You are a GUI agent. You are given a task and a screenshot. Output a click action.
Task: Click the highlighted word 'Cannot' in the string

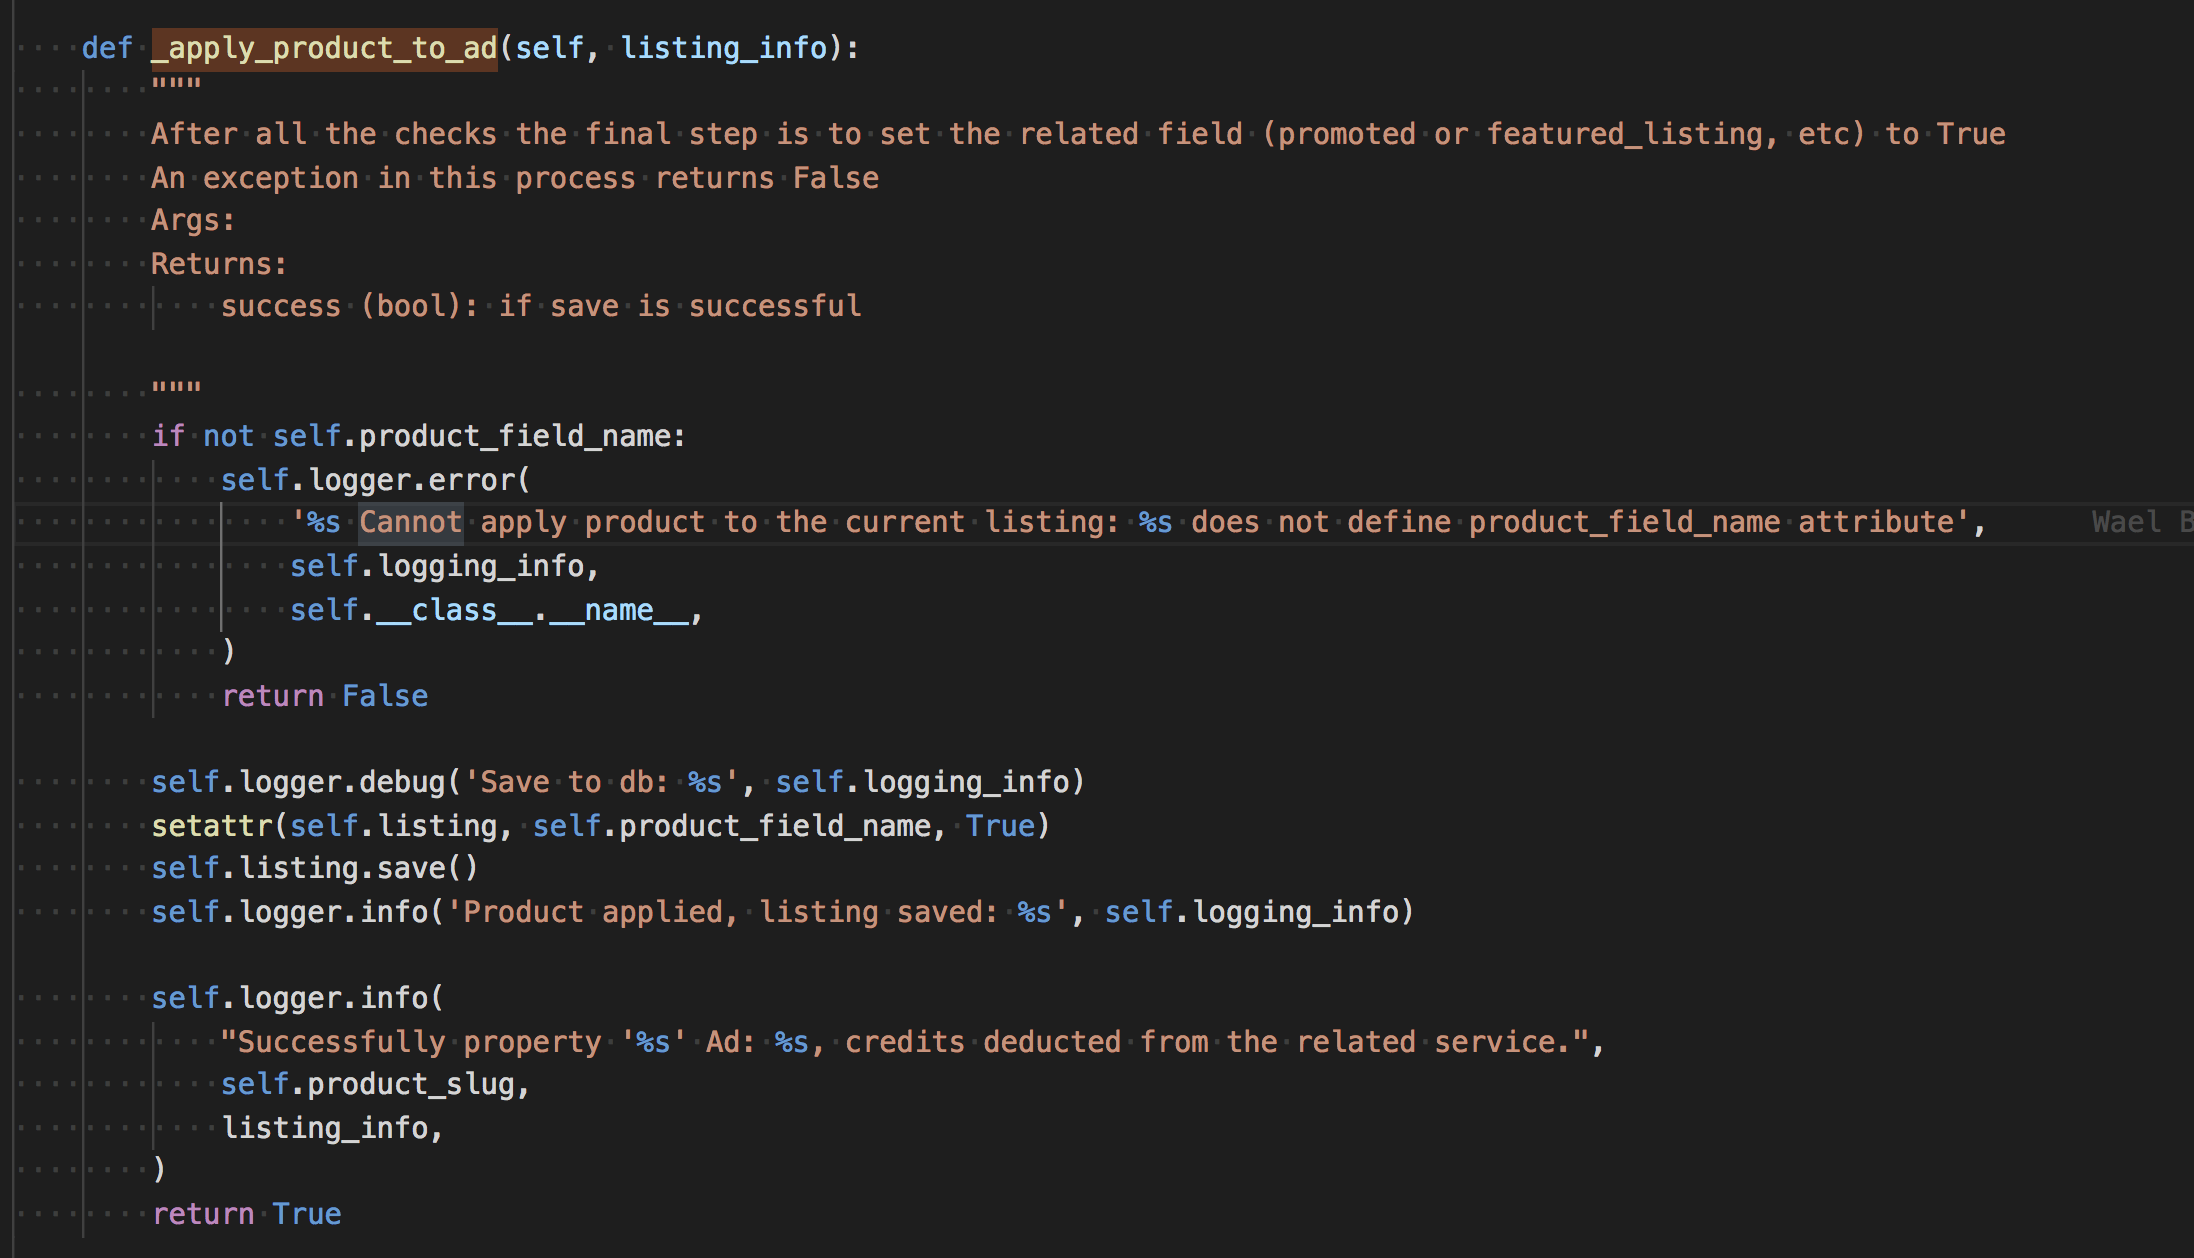click(411, 522)
